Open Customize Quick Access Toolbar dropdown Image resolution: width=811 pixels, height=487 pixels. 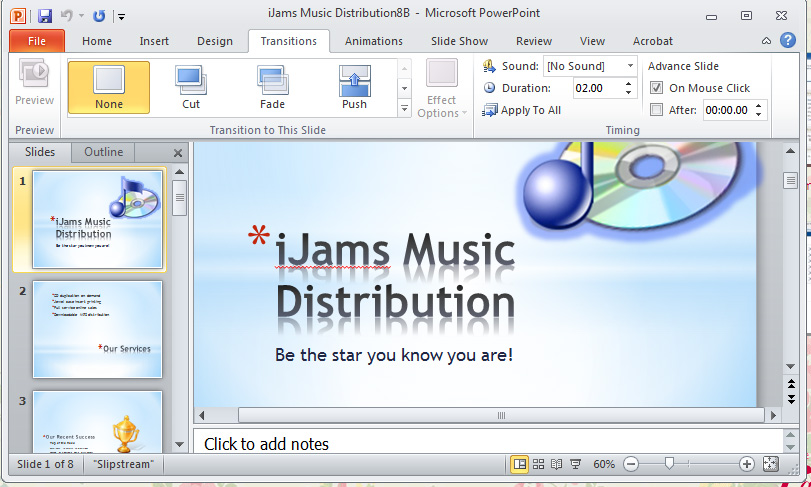(x=121, y=17)
